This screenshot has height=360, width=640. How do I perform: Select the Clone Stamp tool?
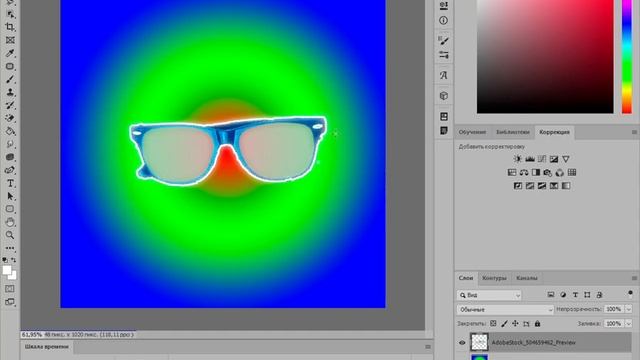point(10,92)
